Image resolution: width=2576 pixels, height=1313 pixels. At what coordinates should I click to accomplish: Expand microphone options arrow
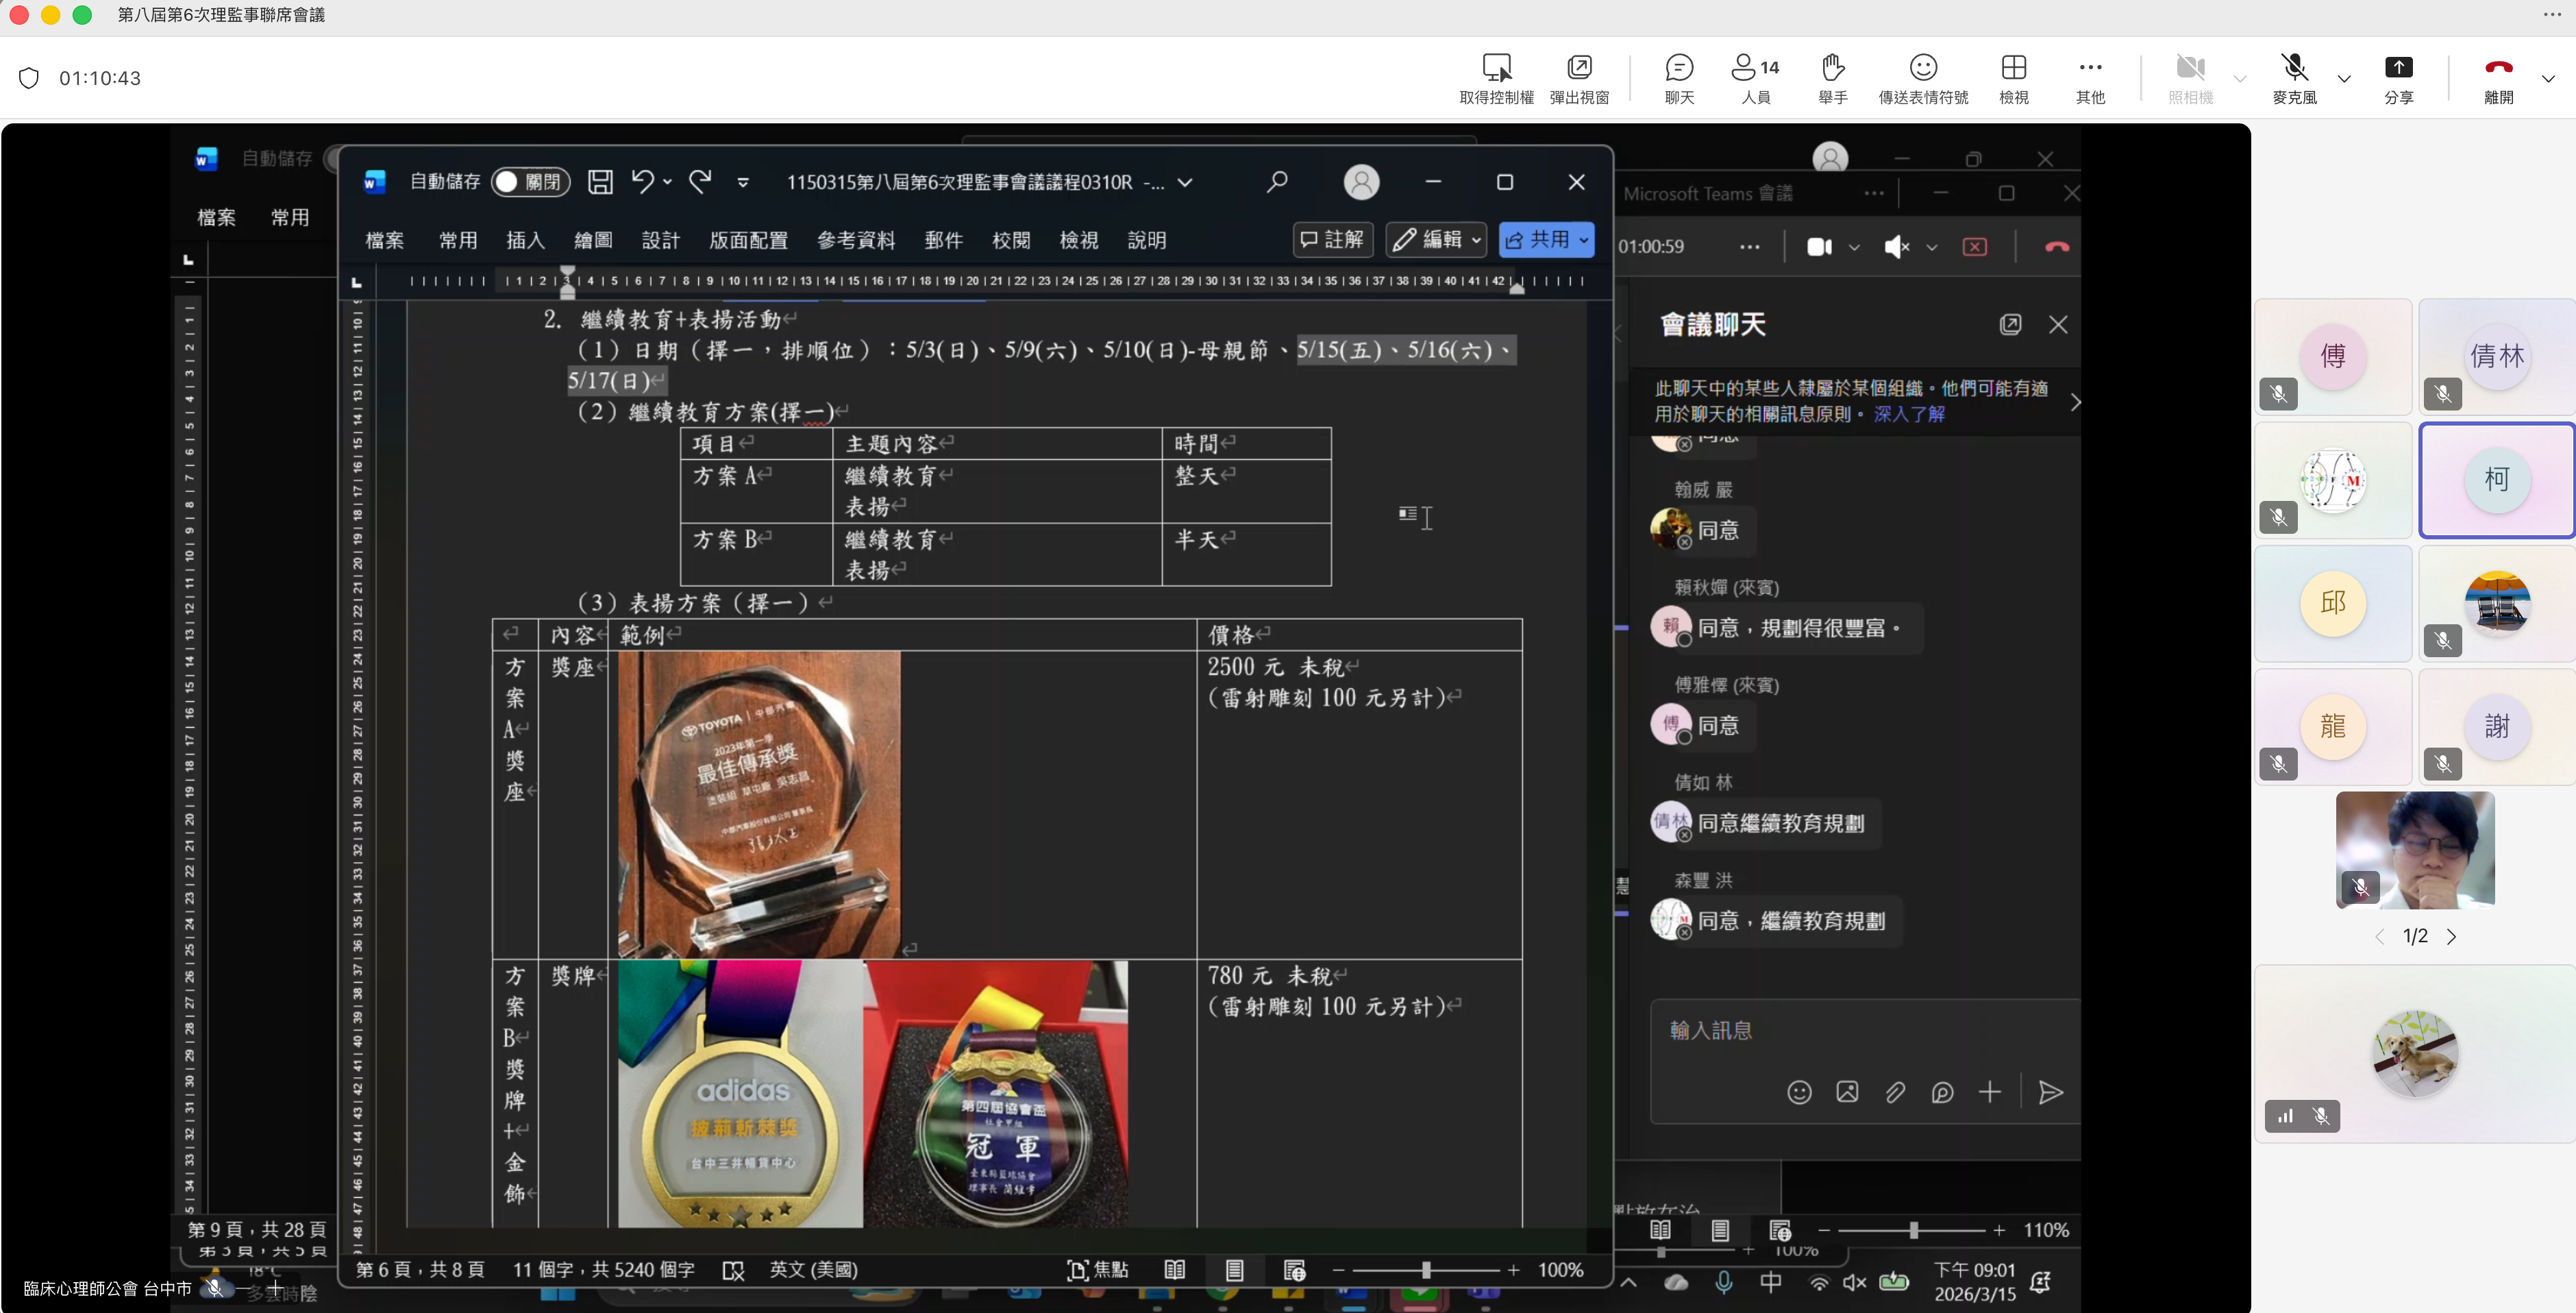(x=2344, y=78)
